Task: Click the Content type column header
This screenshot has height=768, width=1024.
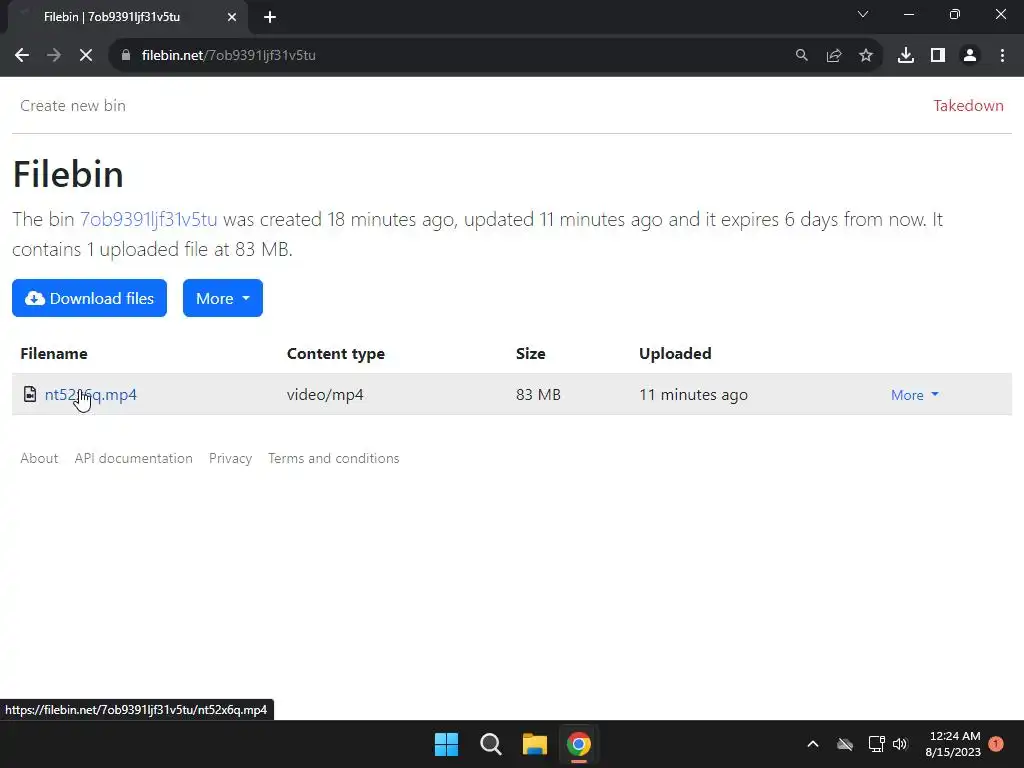Action: click(x=336, y=353)
